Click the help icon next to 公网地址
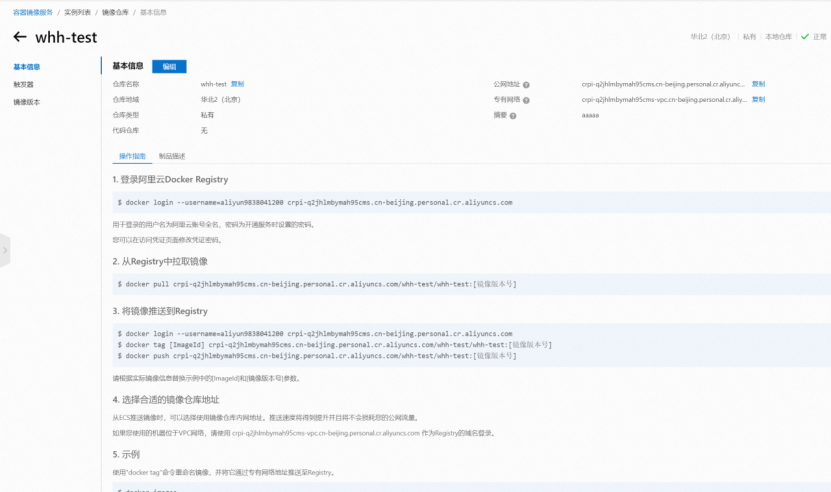831x492 pixels. coord(526,85)
